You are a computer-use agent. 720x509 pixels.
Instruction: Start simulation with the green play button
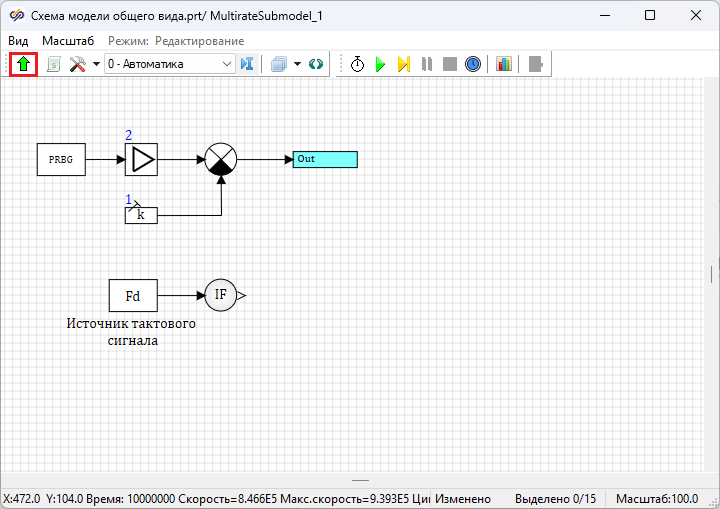[x=380, y=64]
